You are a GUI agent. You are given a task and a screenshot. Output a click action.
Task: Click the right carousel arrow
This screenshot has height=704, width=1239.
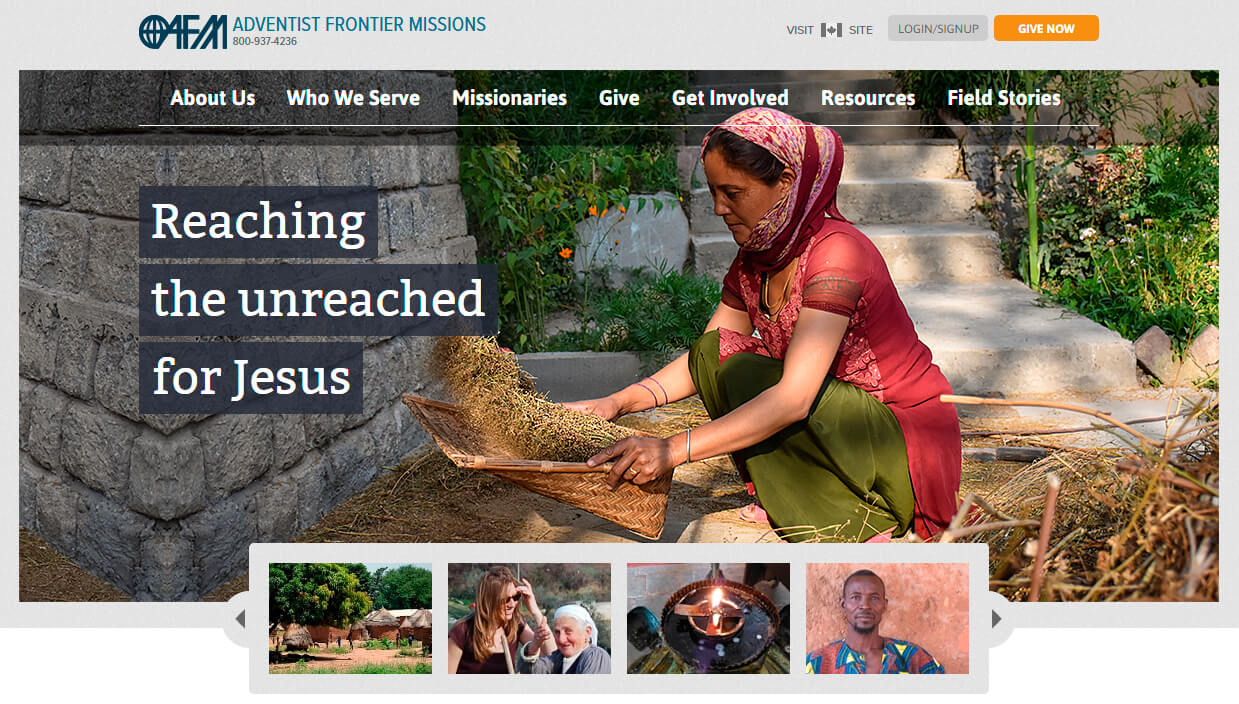(997, 619)
